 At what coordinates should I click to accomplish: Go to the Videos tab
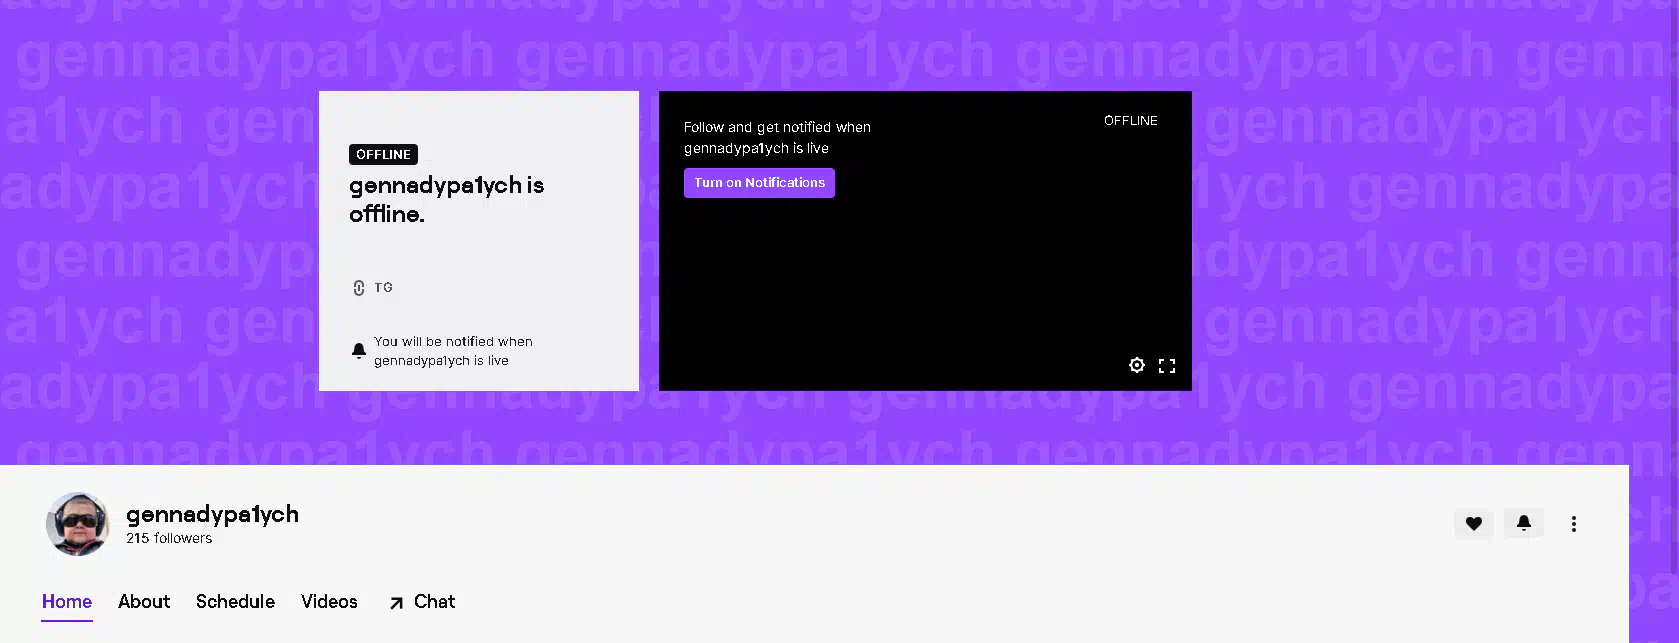(329, 601)
